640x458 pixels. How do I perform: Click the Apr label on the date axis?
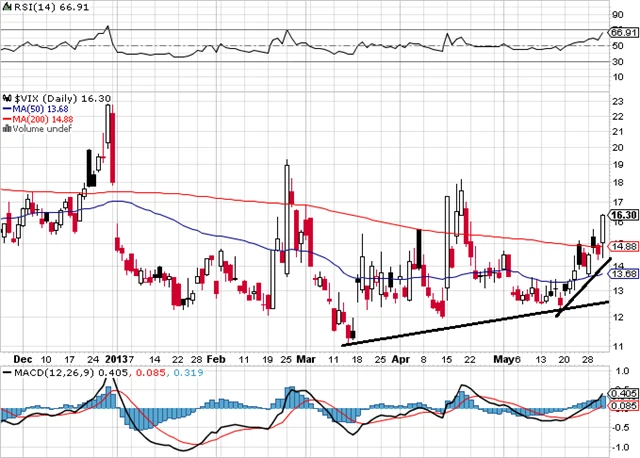(x=401, y=359)
